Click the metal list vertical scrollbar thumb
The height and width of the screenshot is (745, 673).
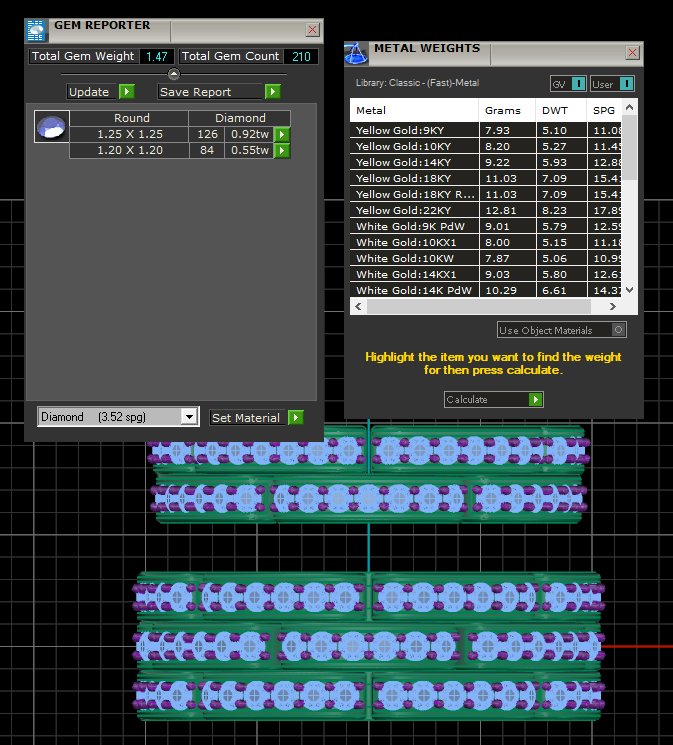[x=630, y=147]
